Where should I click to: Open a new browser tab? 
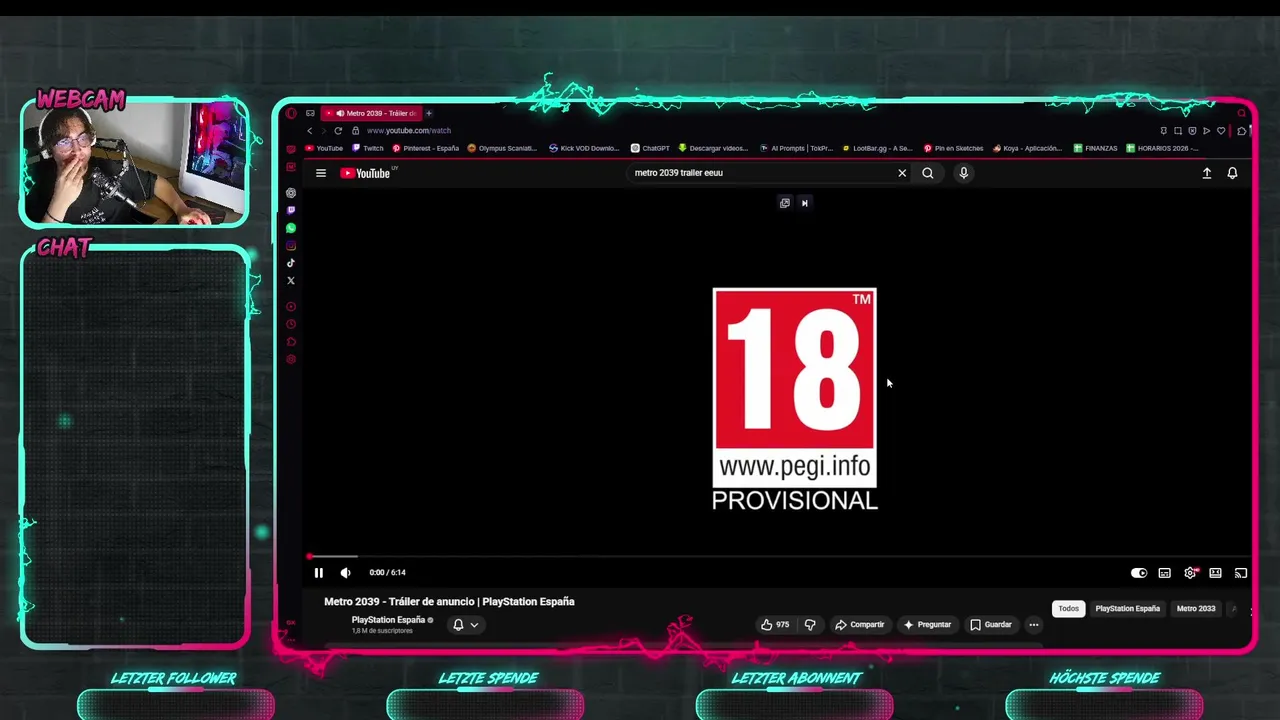pos(428,113)
